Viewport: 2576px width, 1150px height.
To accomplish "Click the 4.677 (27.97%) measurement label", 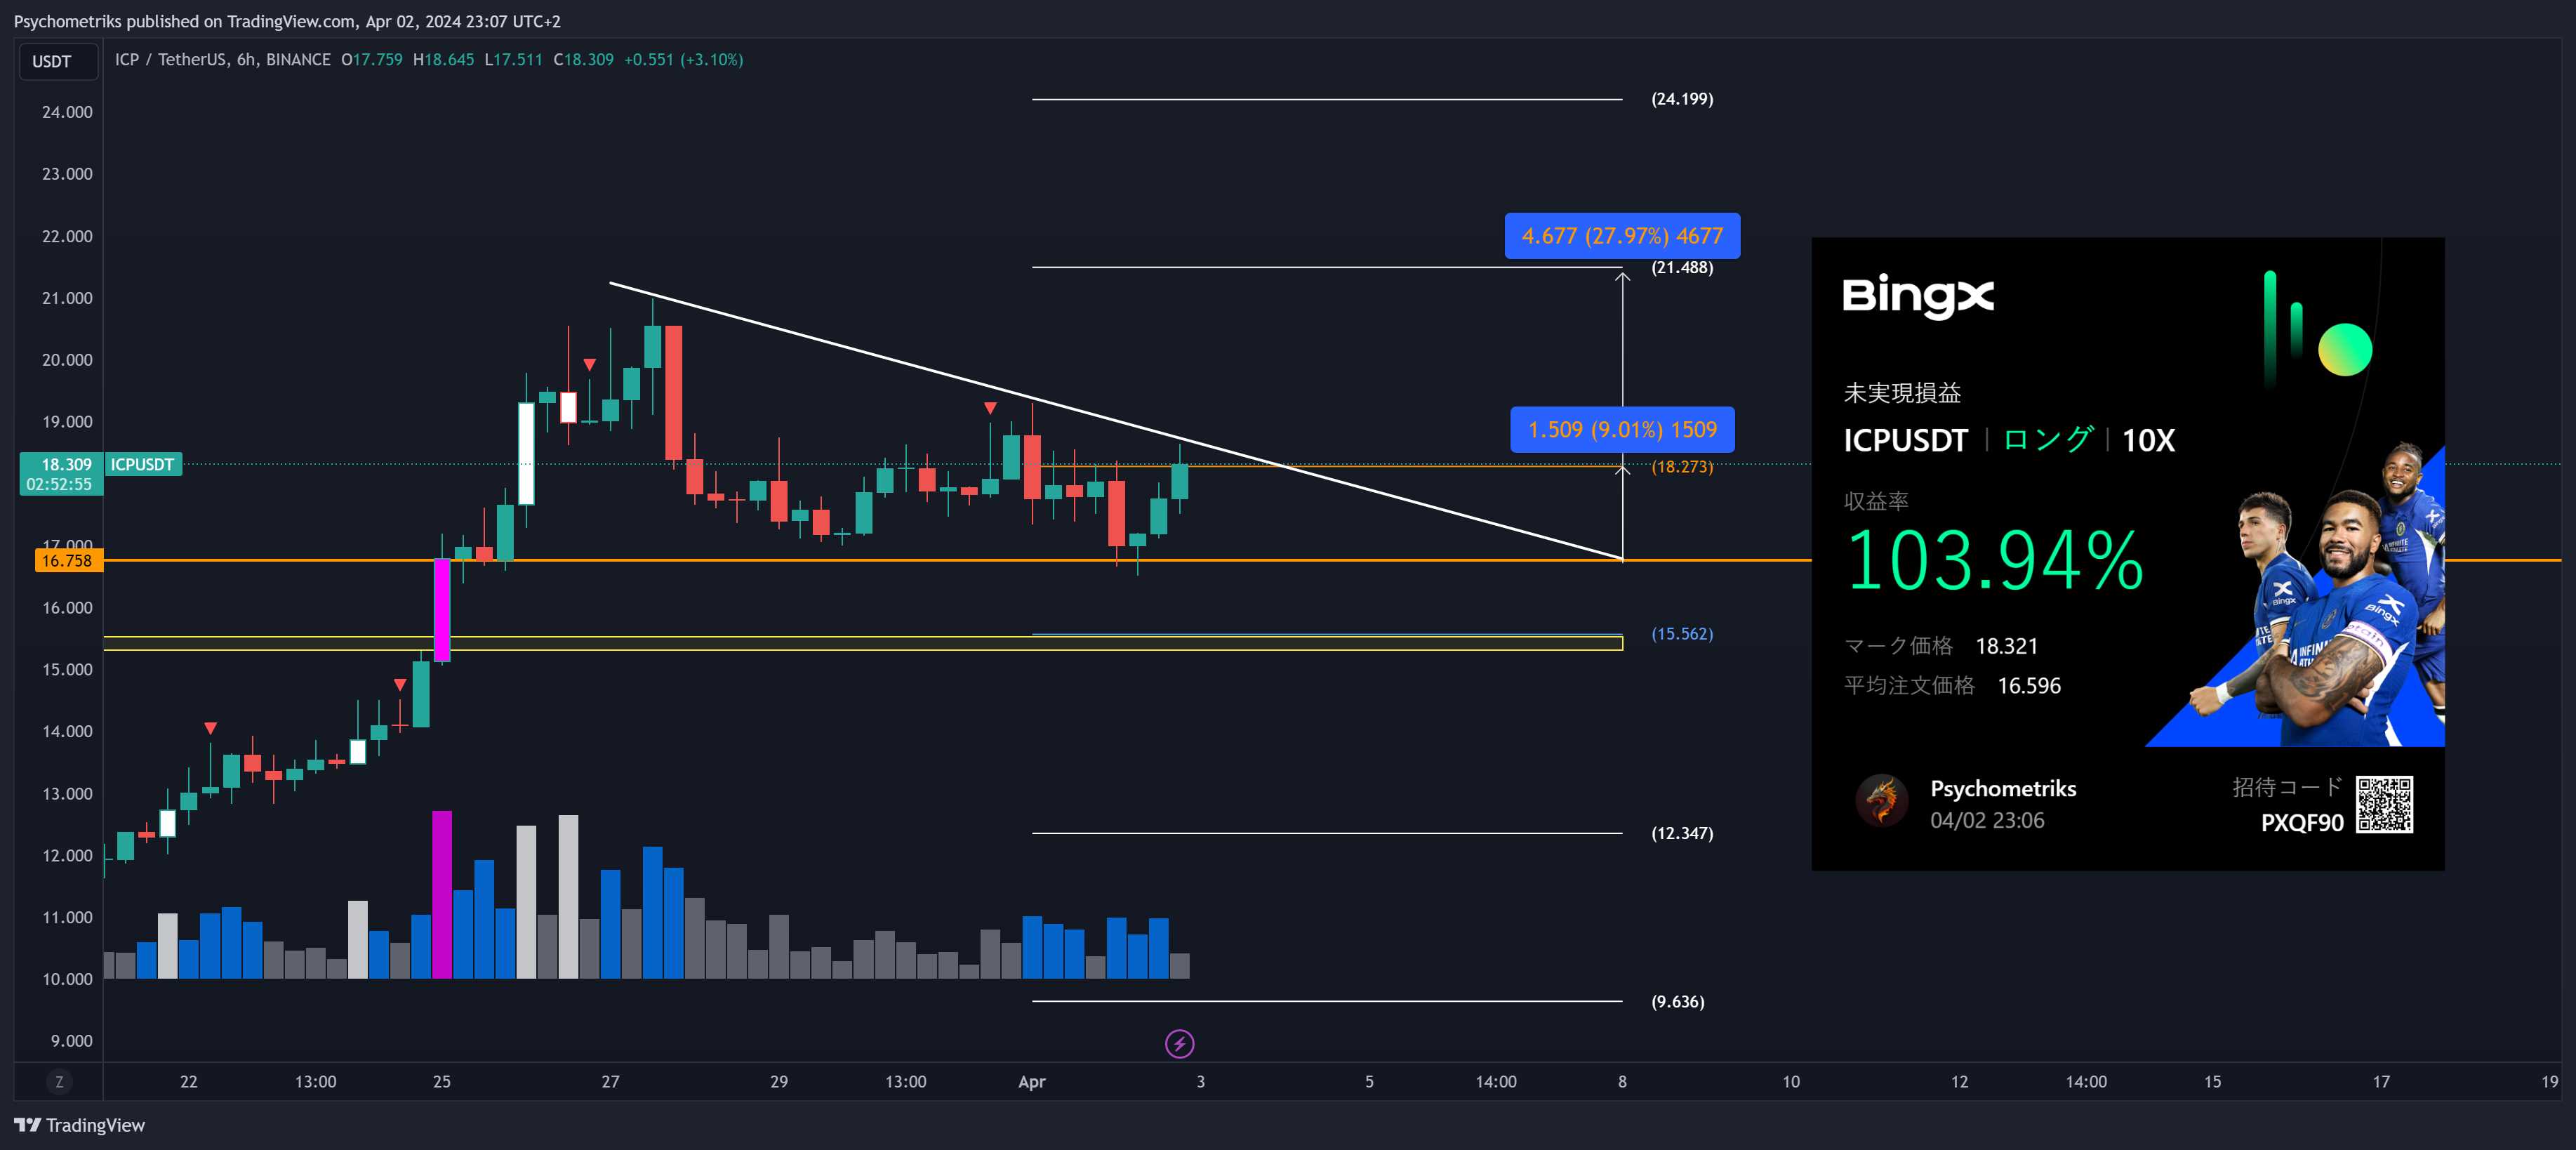I will click(1622, 236).
